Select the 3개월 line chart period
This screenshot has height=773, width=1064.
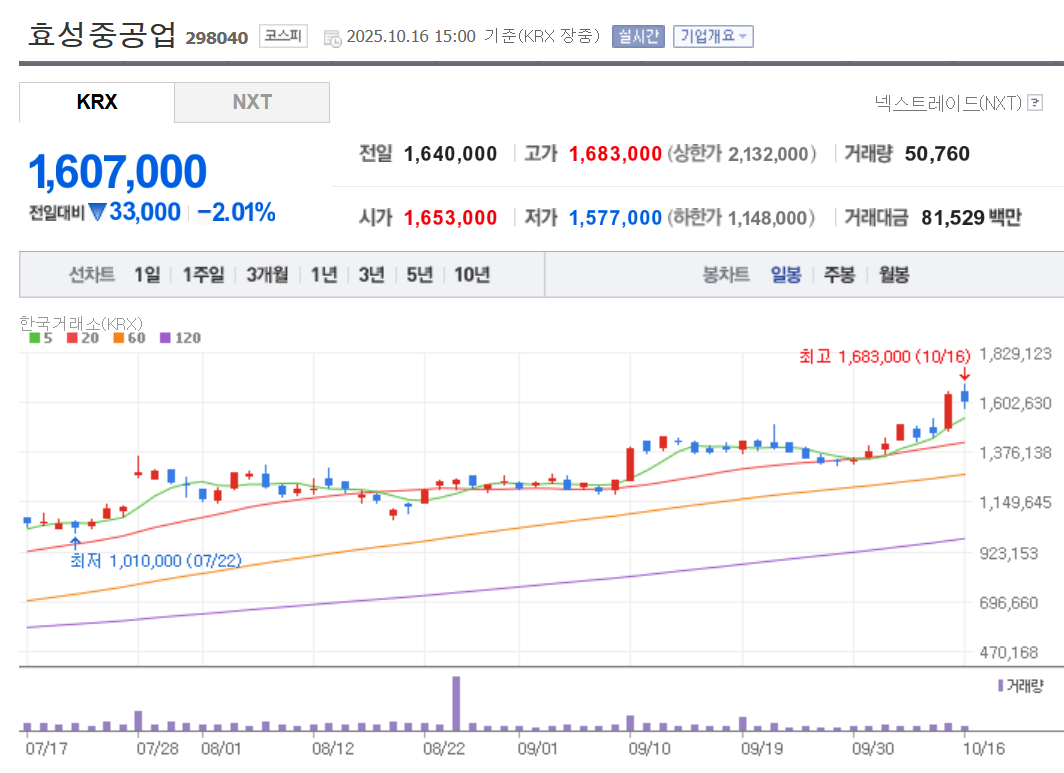coord(267,275)
